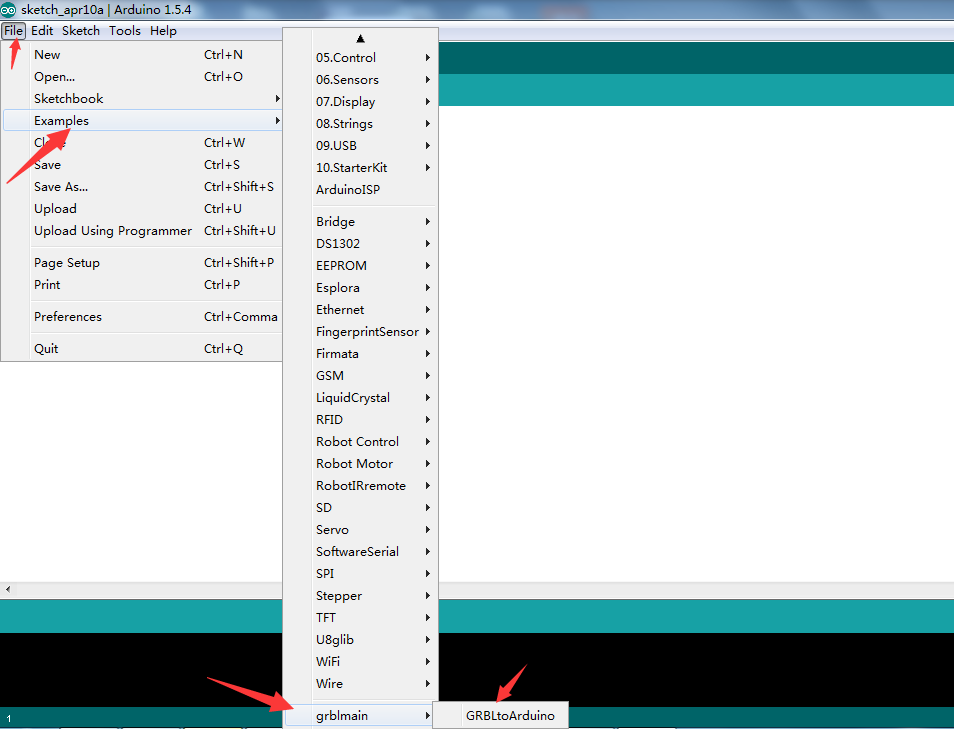Image resolution: width=954 pixels, height=729 pixels.
Task: Expand RobotIRremote examples
Action: (x=361, y=486)
